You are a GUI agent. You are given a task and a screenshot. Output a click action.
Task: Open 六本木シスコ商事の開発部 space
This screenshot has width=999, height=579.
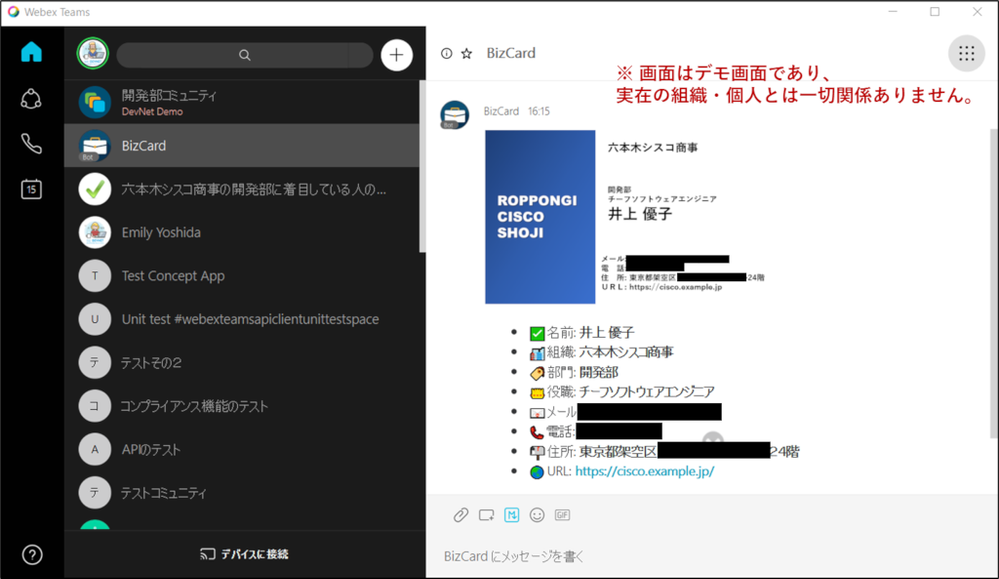coord(241,189)
